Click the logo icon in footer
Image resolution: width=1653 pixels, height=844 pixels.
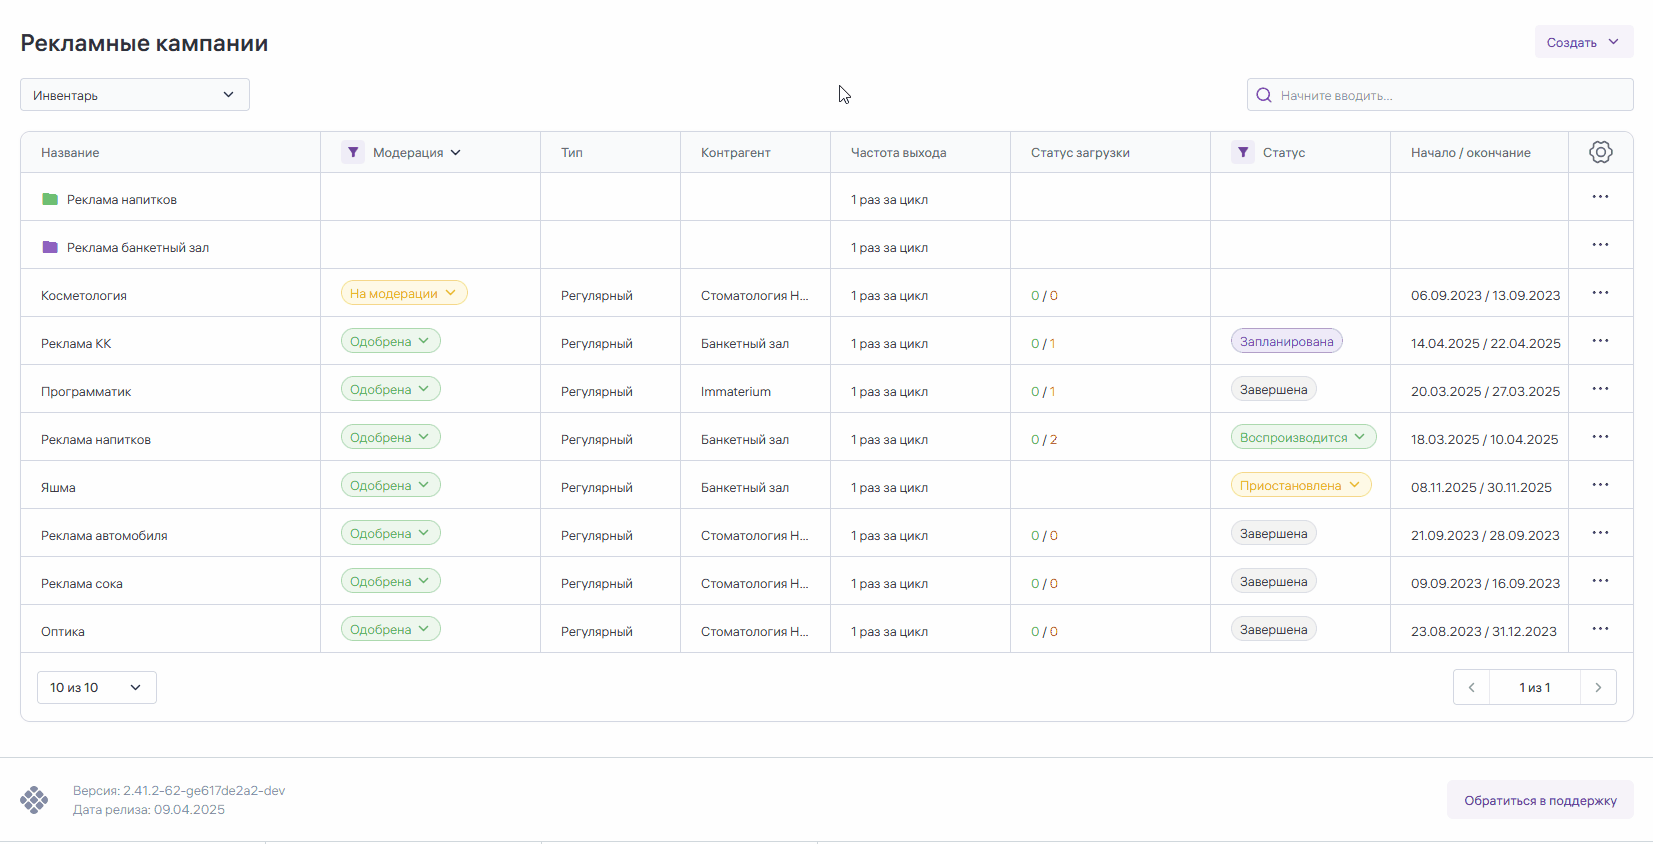[34, 800]
